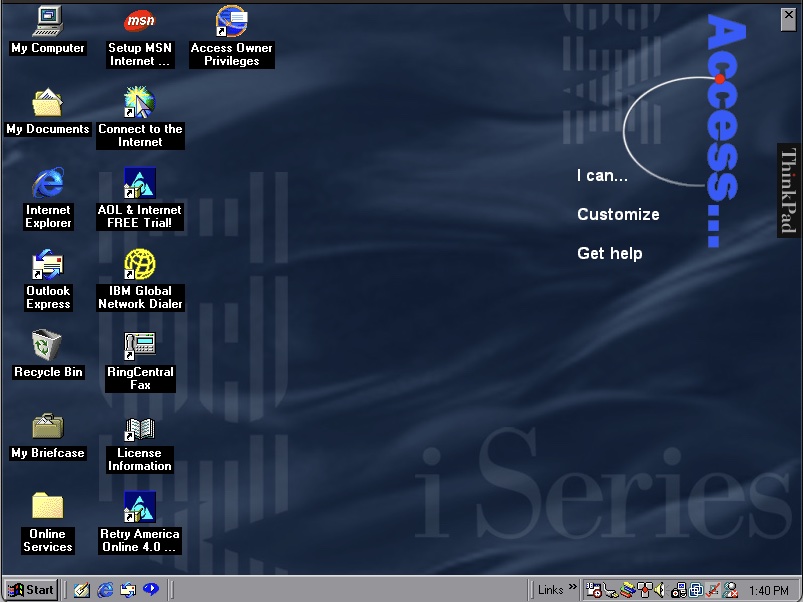The width and height of the screenshot is (803, 602).
Task: Expand the Links toolbar chevron
Action: click(x=573, y=588)
